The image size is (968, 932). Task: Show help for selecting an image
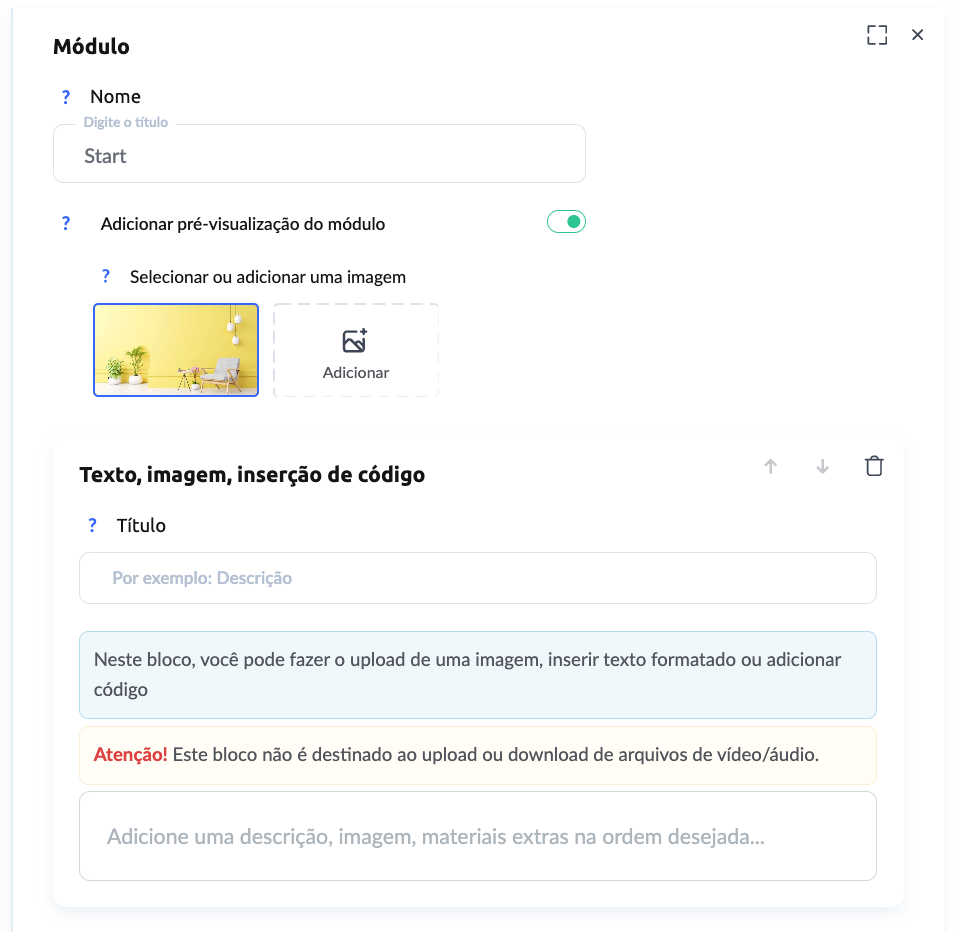point(106,276)
